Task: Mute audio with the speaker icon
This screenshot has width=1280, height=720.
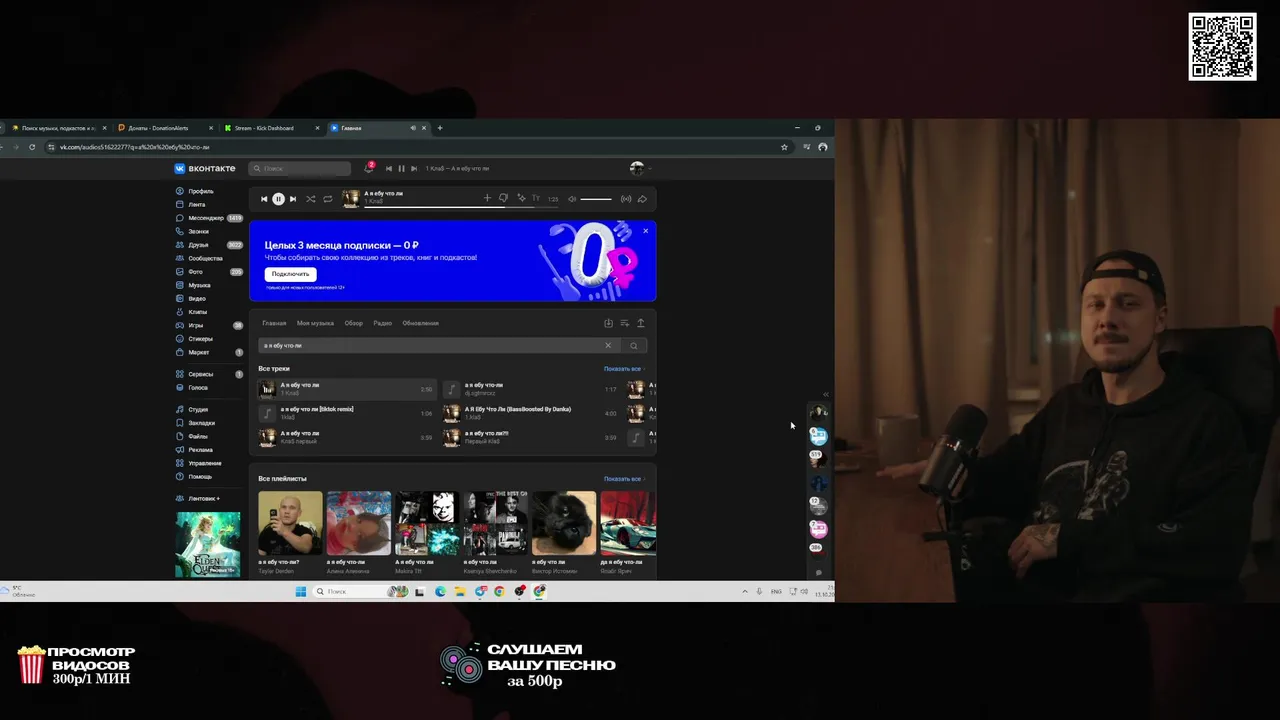Action: tap(572, 199)
